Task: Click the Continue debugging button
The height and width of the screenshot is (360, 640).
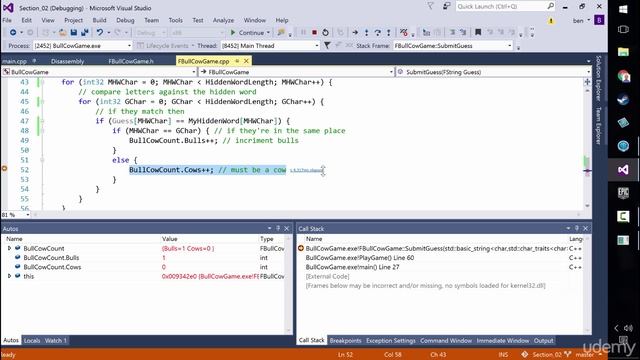Action: tap(248, 33)
